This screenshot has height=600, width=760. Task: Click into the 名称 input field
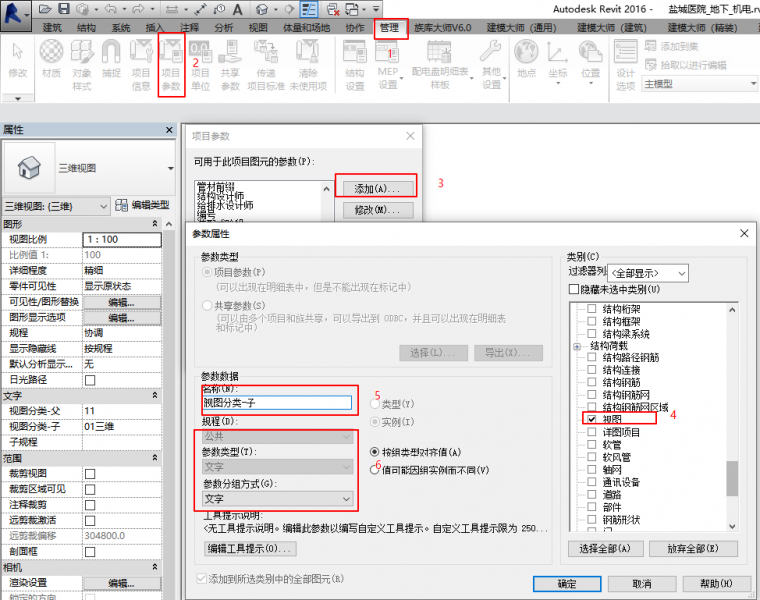click(276, 404)
